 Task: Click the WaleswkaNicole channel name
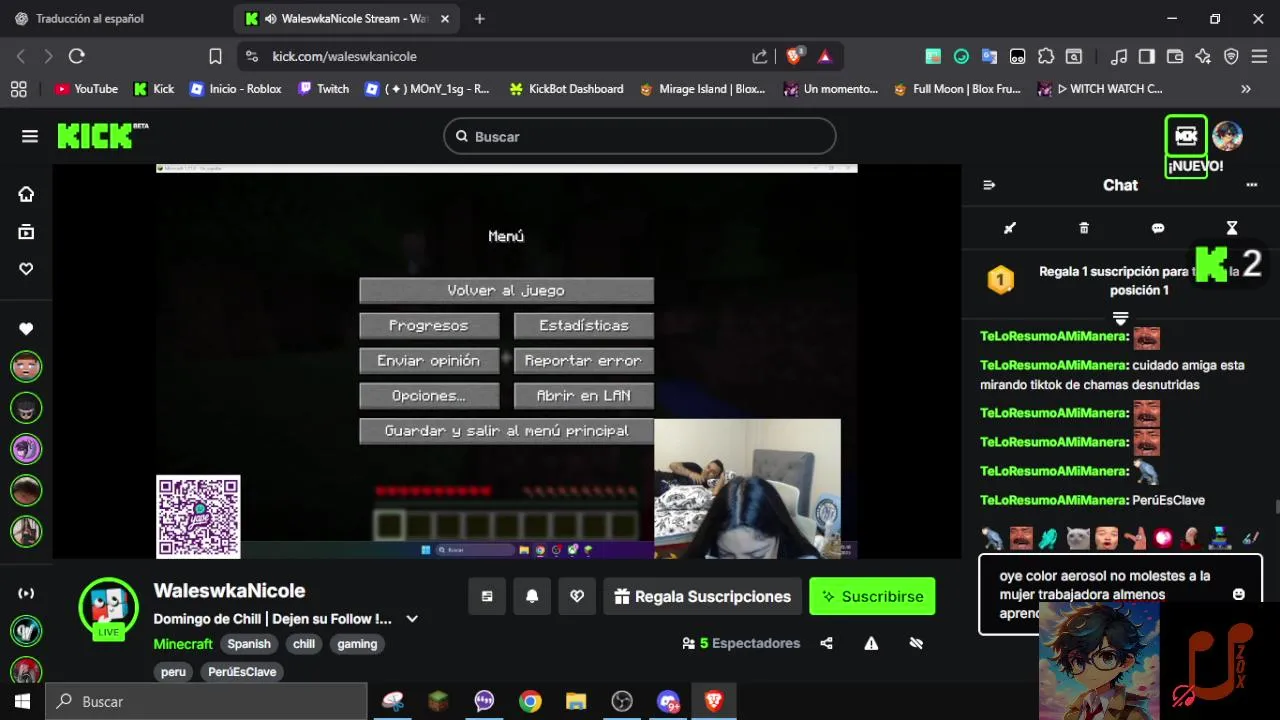pyautogui.click(x=229, y=591)
